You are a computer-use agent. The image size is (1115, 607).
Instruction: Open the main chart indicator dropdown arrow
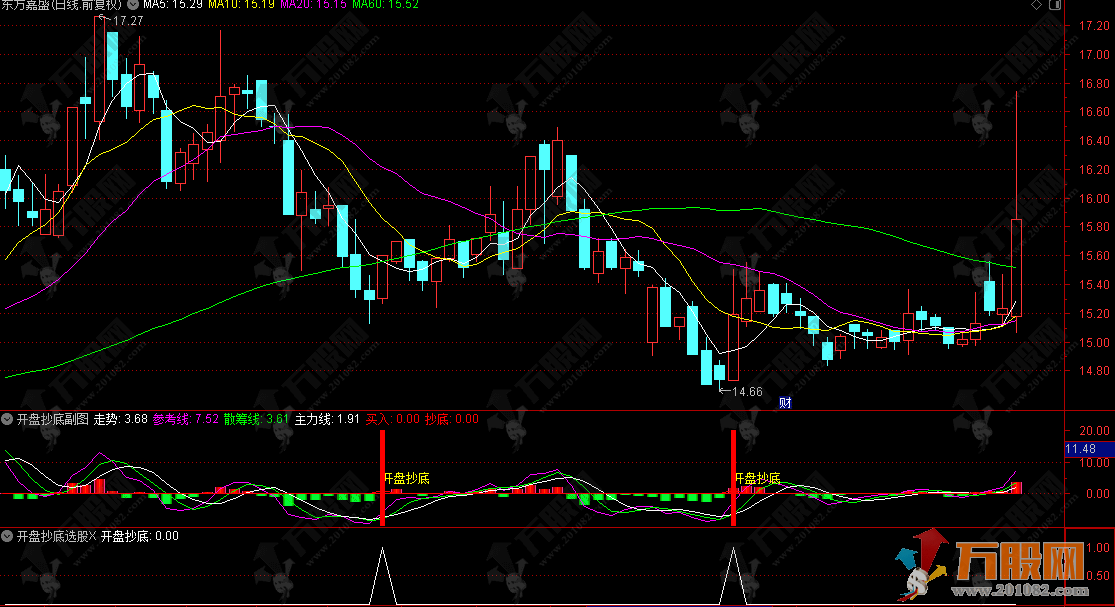133,4
